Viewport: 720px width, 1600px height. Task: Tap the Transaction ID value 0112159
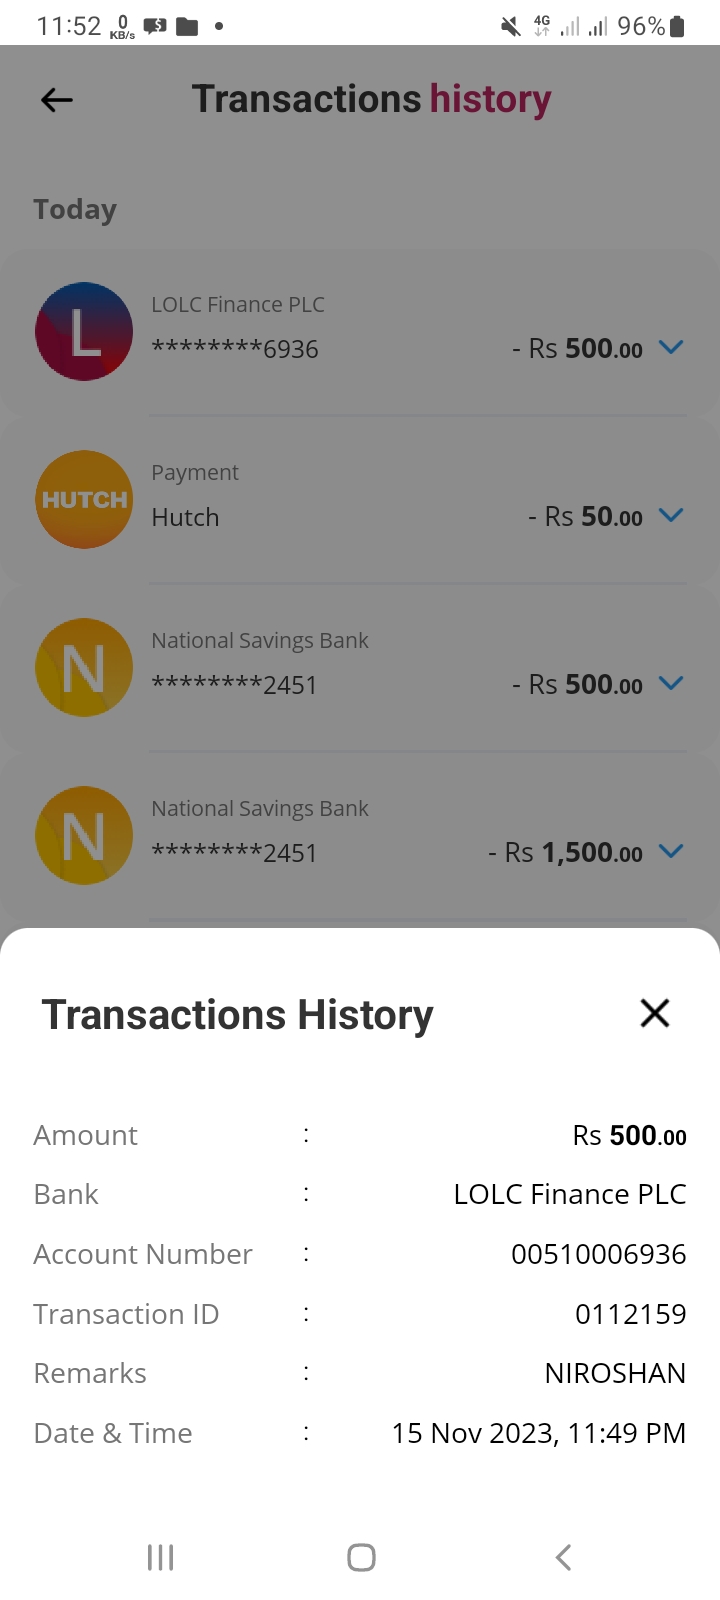click(x=630, y=1314)
